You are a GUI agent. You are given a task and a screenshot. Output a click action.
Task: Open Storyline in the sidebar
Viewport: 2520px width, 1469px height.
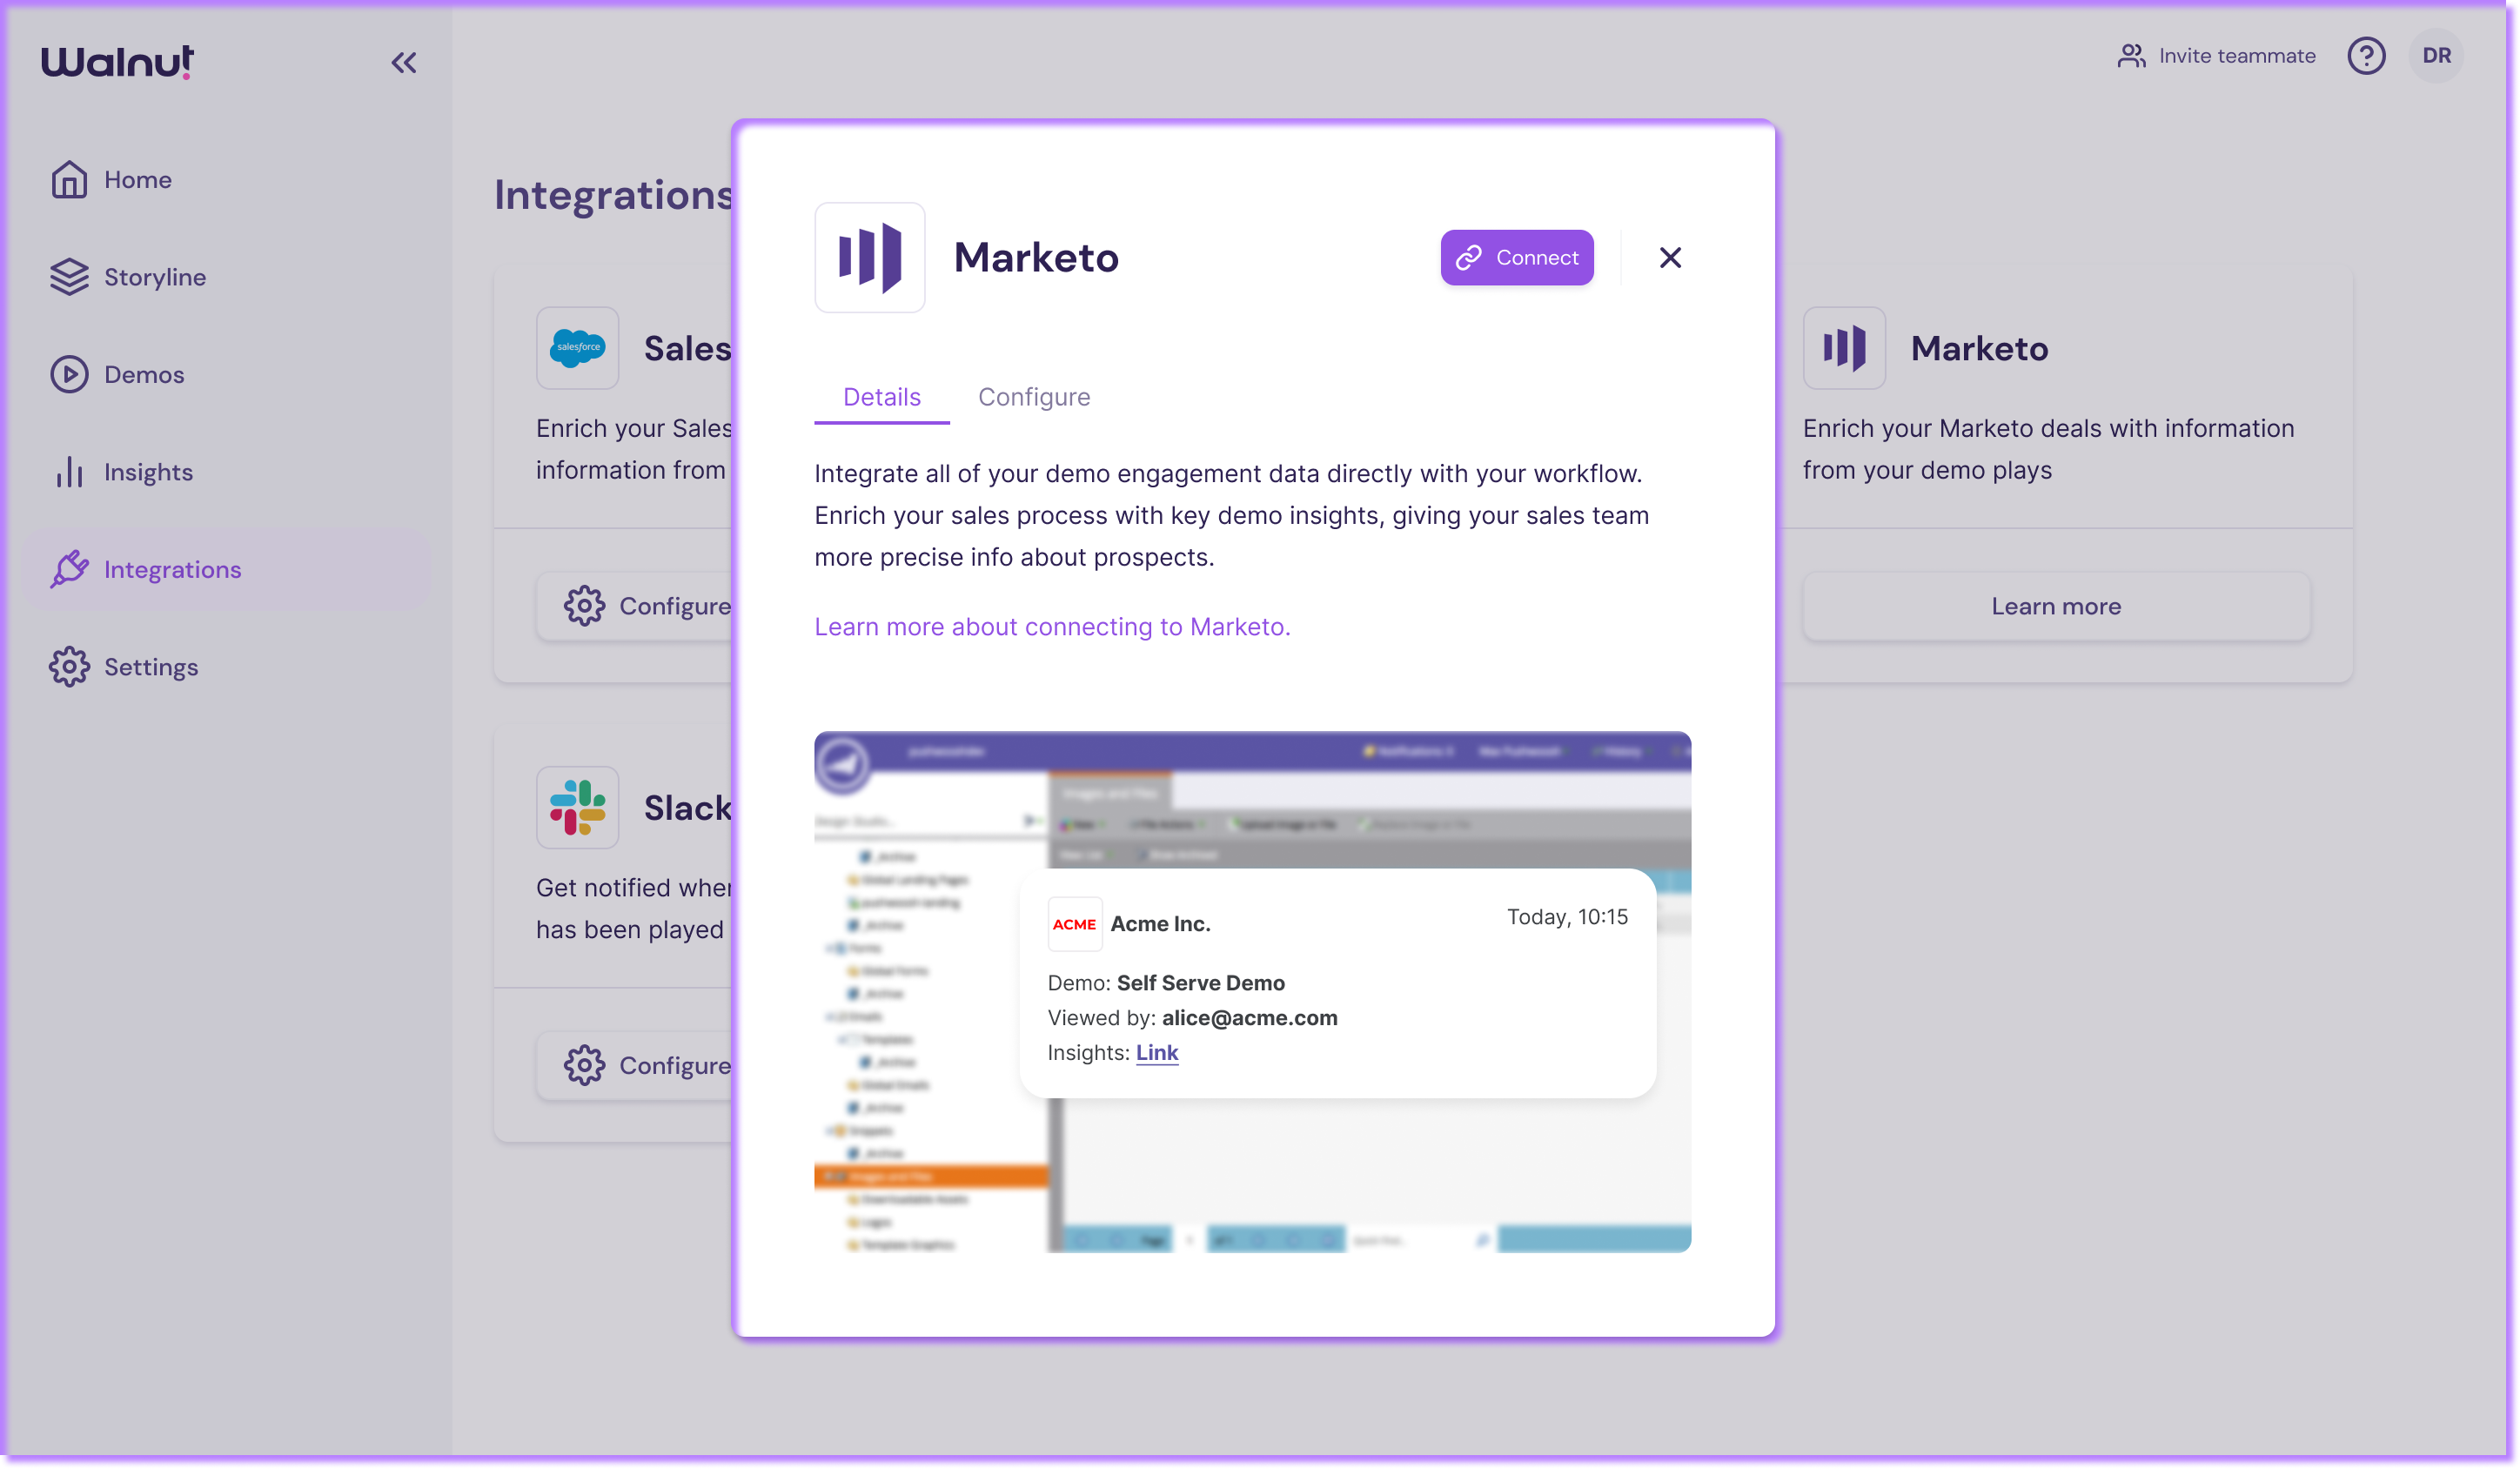pos(228,277)
